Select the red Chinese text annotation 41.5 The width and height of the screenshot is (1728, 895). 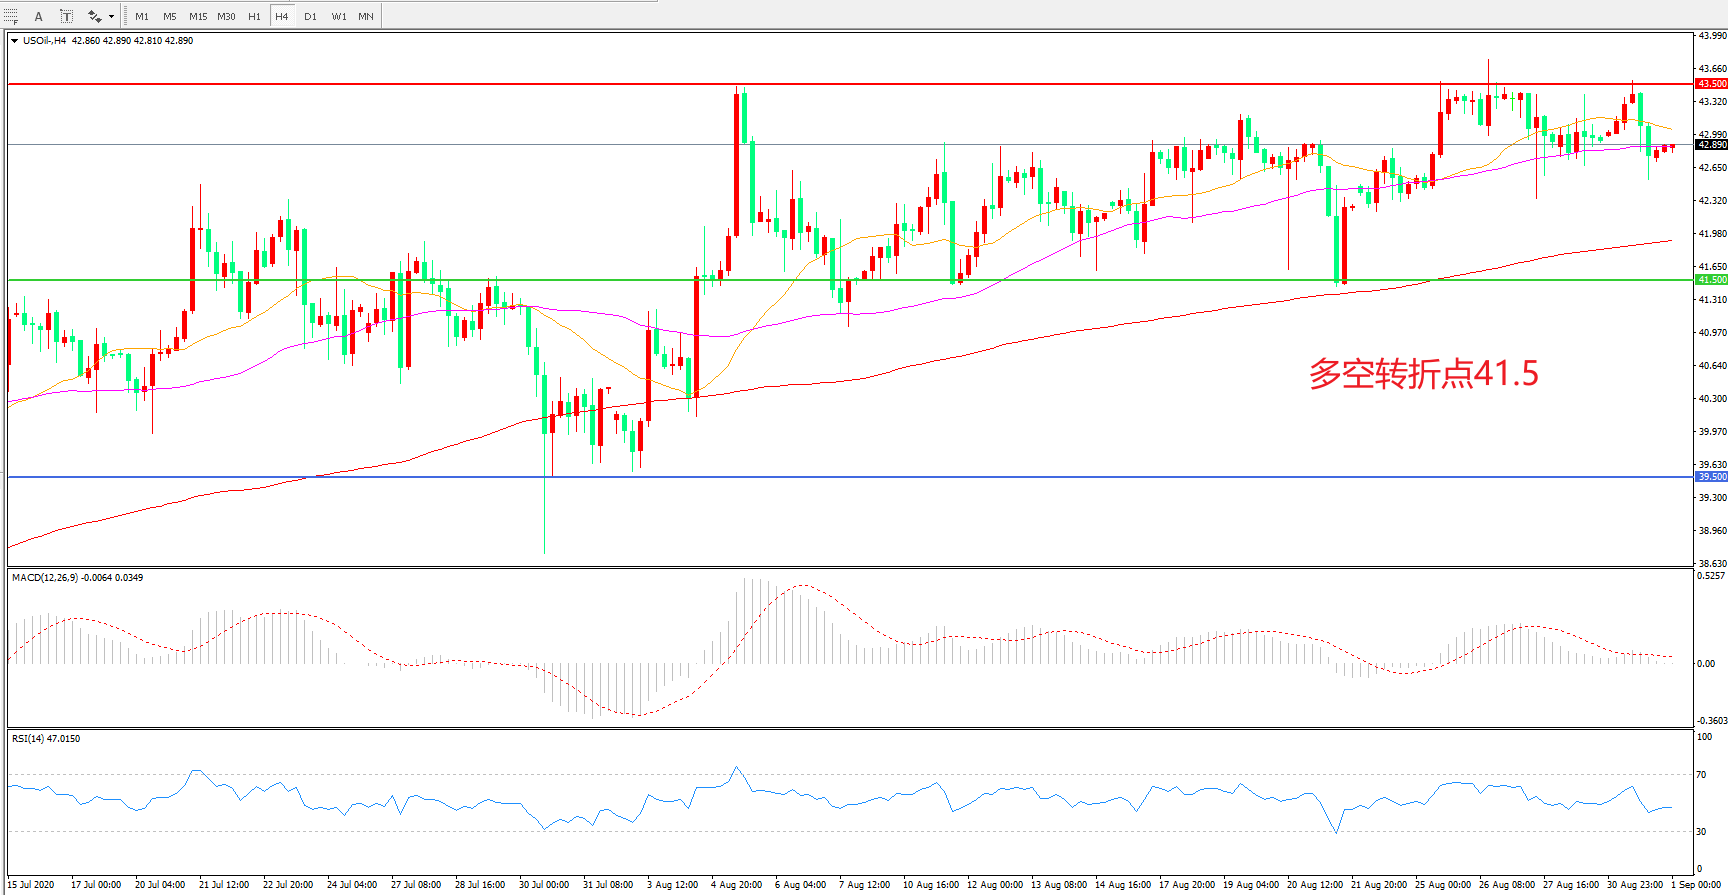pyautogui.click(x=1423, y=374)
